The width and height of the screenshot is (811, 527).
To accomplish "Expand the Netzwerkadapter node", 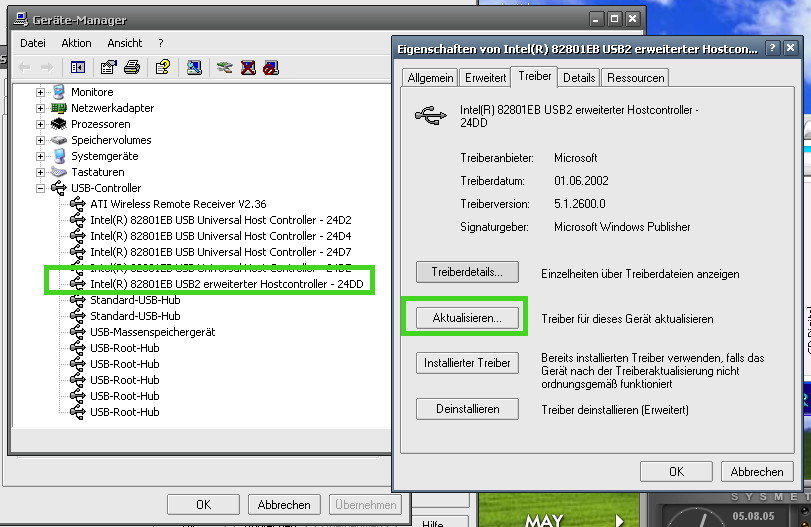I will (x=40, y=109).
